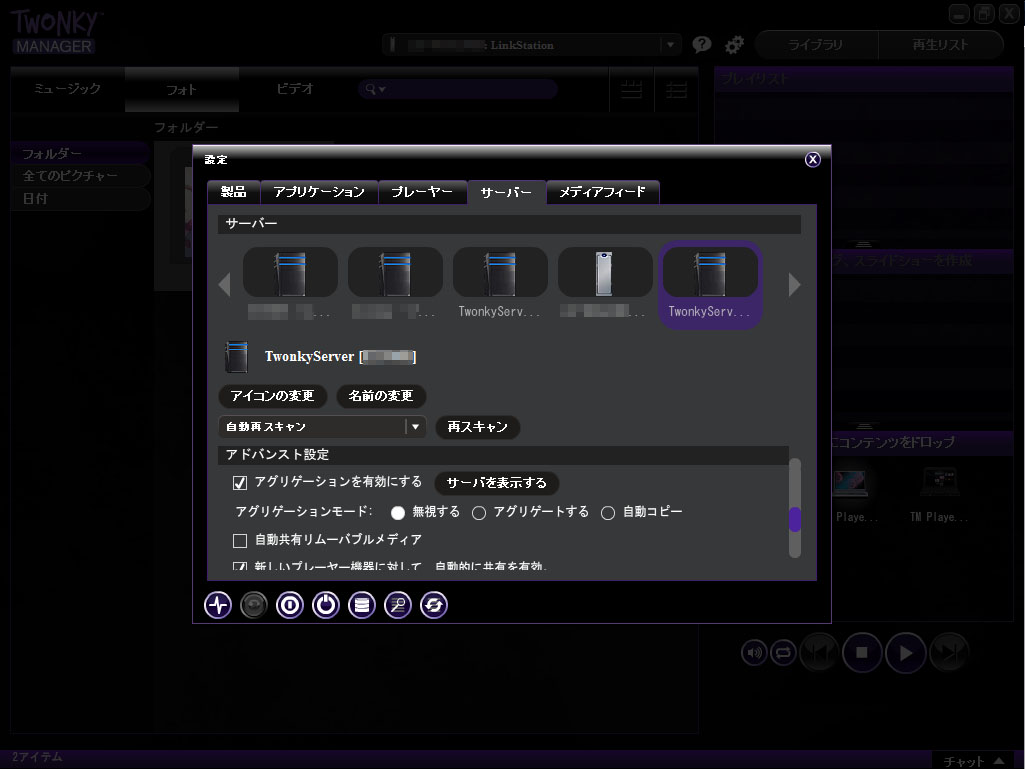Toggle the アグリゲーションを有効にする checkbox
Screen dimensions: 1025x769
click(240, 483)
